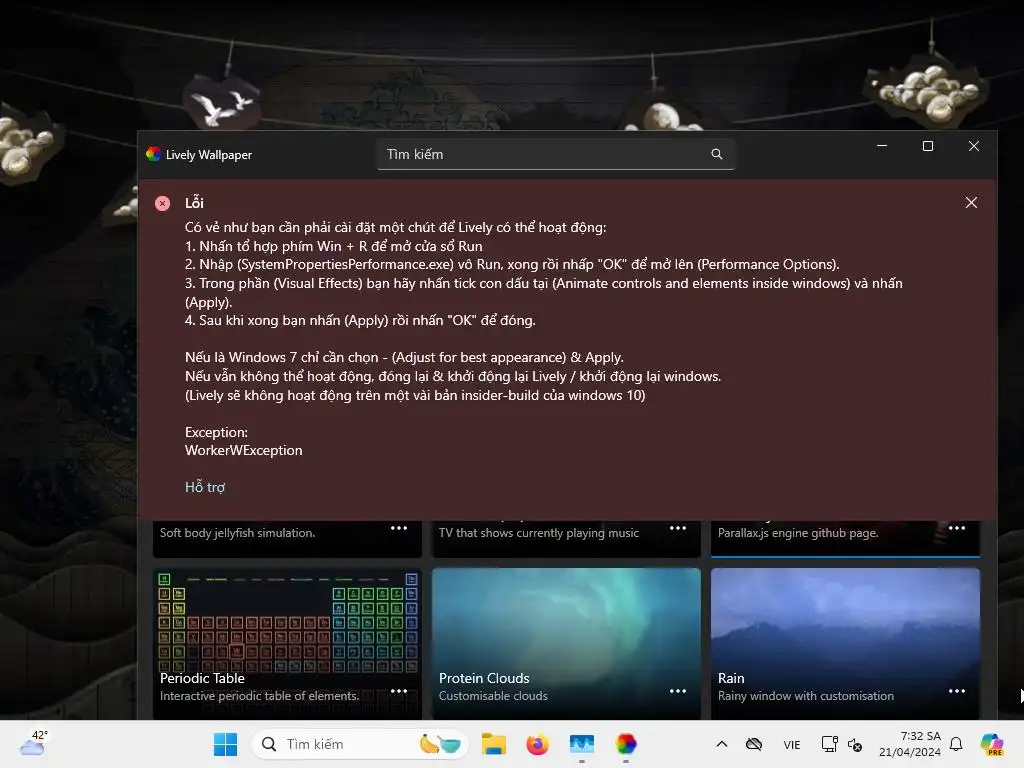Open more options for Rain wallpaper
This screenshot has height=768, width=1024.
[x=957, y=691]
